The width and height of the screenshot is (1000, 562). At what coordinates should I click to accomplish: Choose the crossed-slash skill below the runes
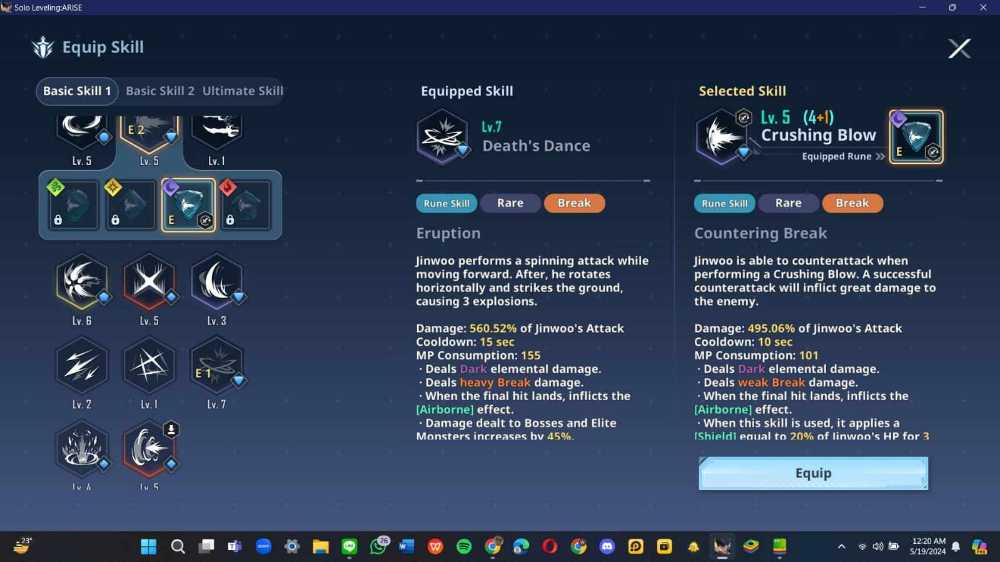pyautogui.click(x=149, y=282)
